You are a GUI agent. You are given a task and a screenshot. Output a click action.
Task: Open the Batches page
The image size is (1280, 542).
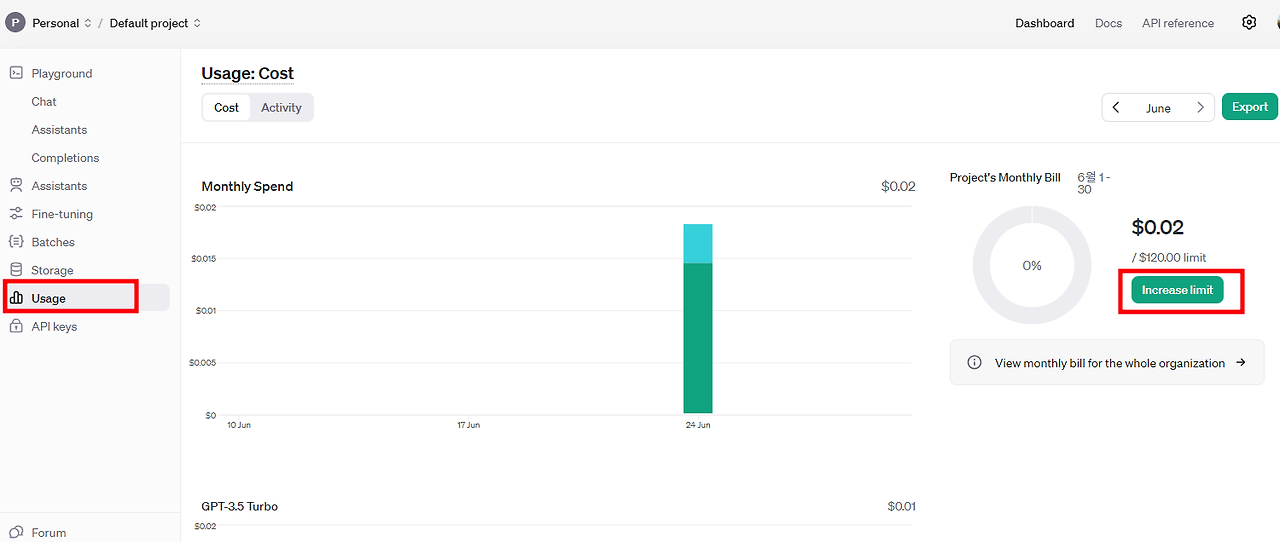pyautogui.click(x=53, y=242)
